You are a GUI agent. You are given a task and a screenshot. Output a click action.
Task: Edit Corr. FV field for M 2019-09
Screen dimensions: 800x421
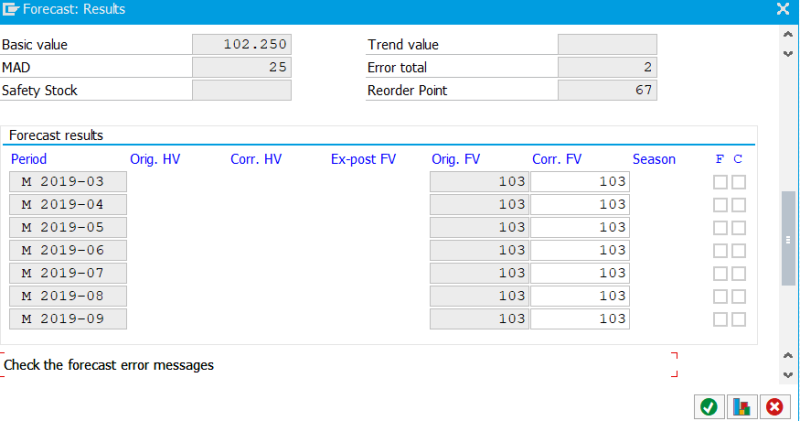[x=580, y=319]
